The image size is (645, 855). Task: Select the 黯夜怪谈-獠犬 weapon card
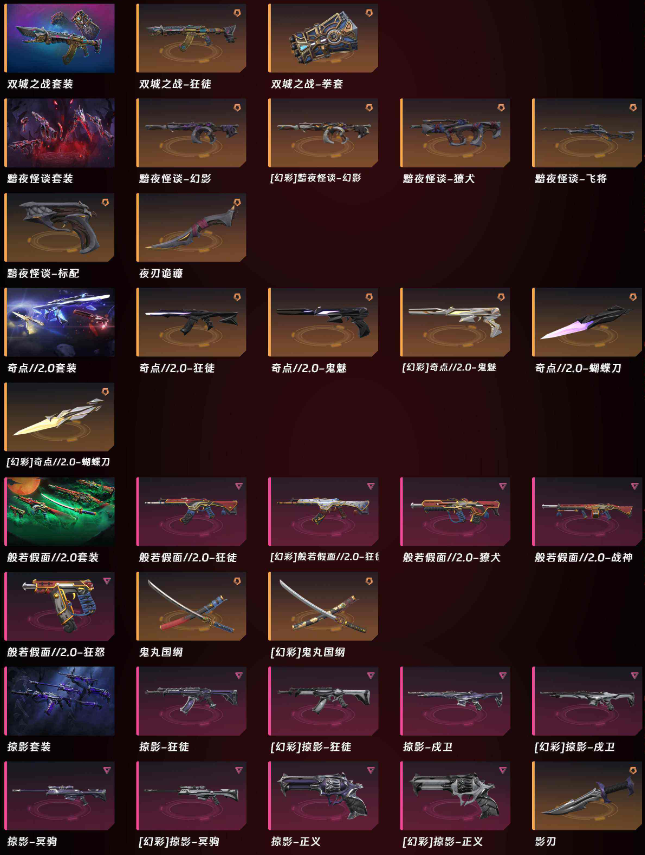tap(455, 133)
